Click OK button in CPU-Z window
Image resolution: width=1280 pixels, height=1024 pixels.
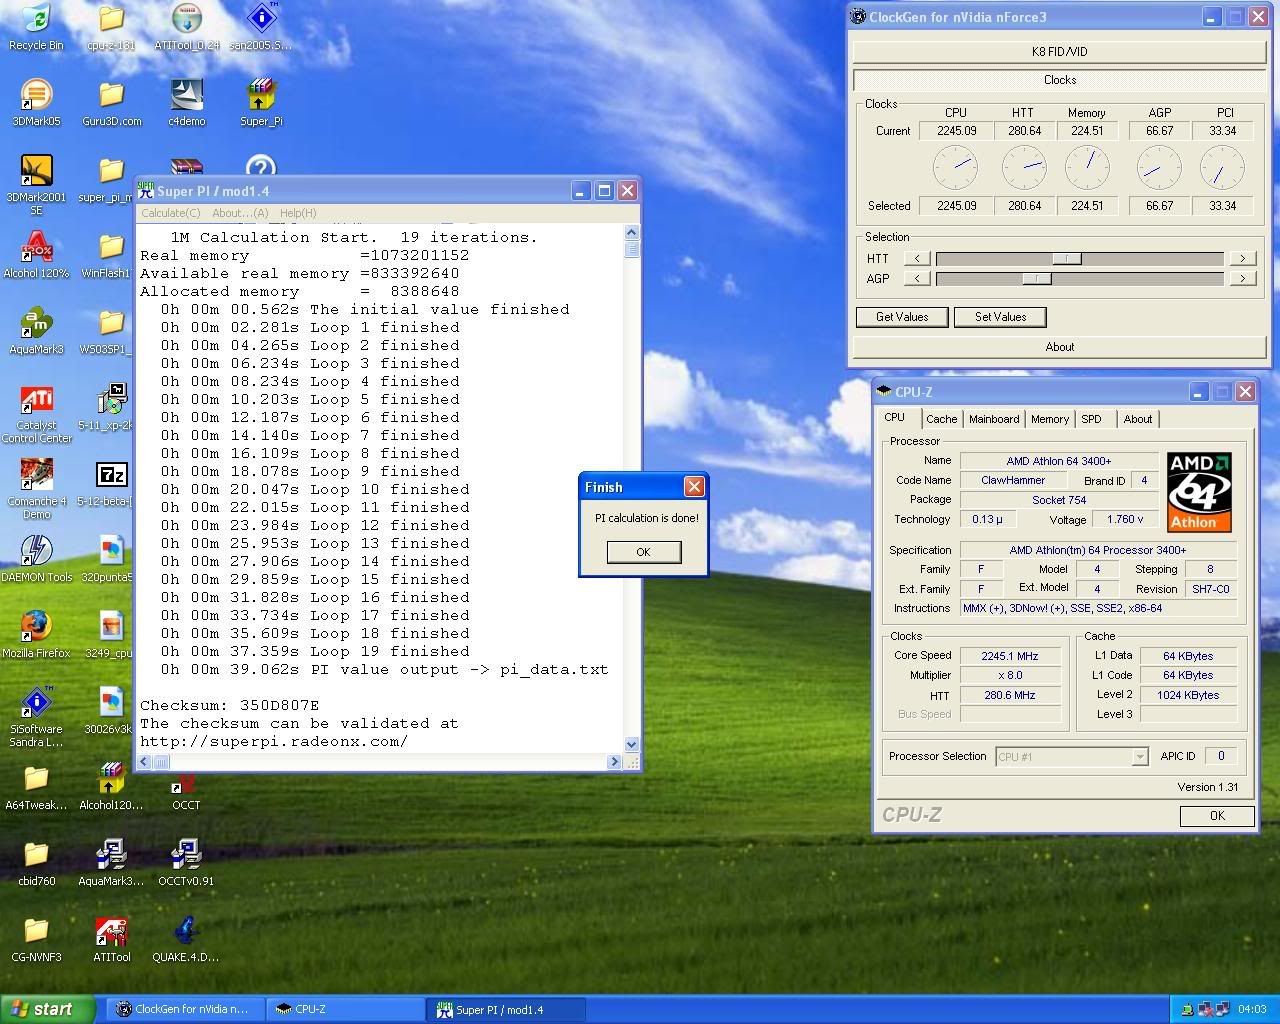[x=1217, y=816]
